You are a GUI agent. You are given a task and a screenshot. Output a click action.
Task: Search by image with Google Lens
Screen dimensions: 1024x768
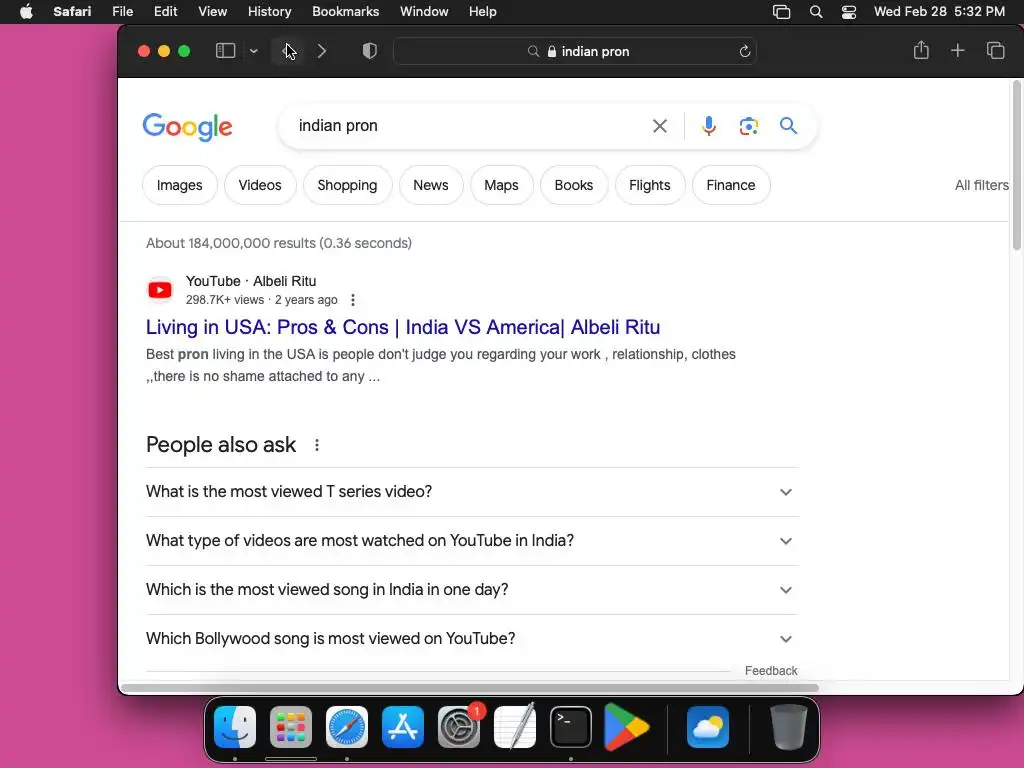[748, 125]
